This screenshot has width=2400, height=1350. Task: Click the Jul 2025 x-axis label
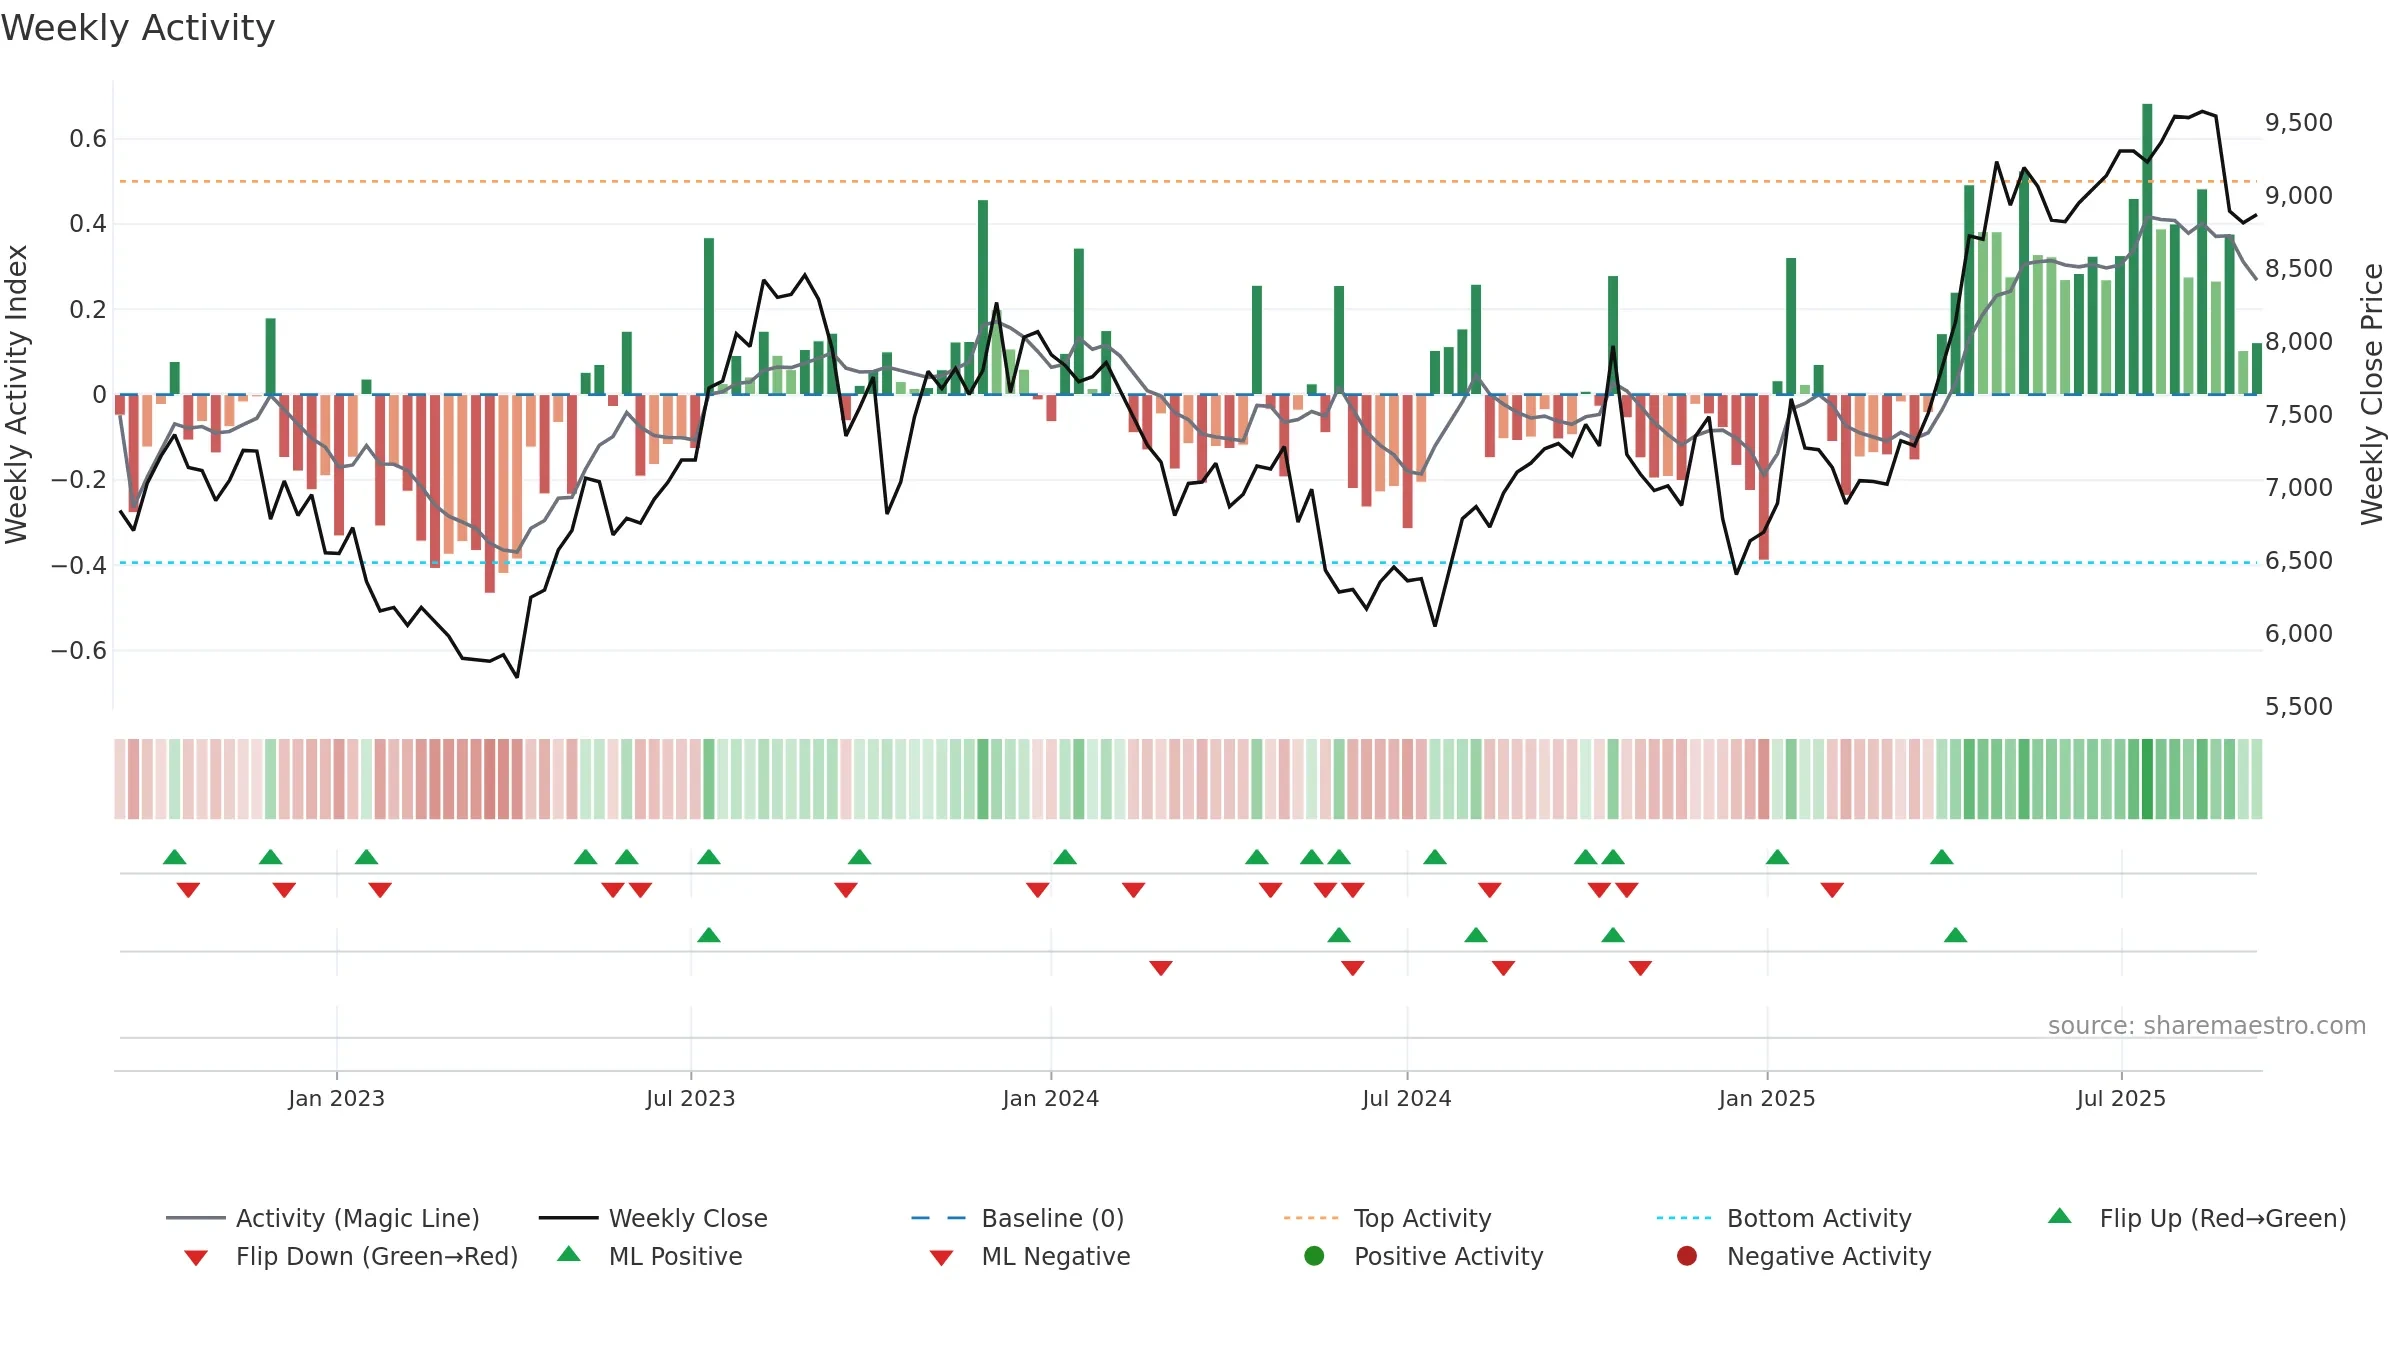2121,1098
